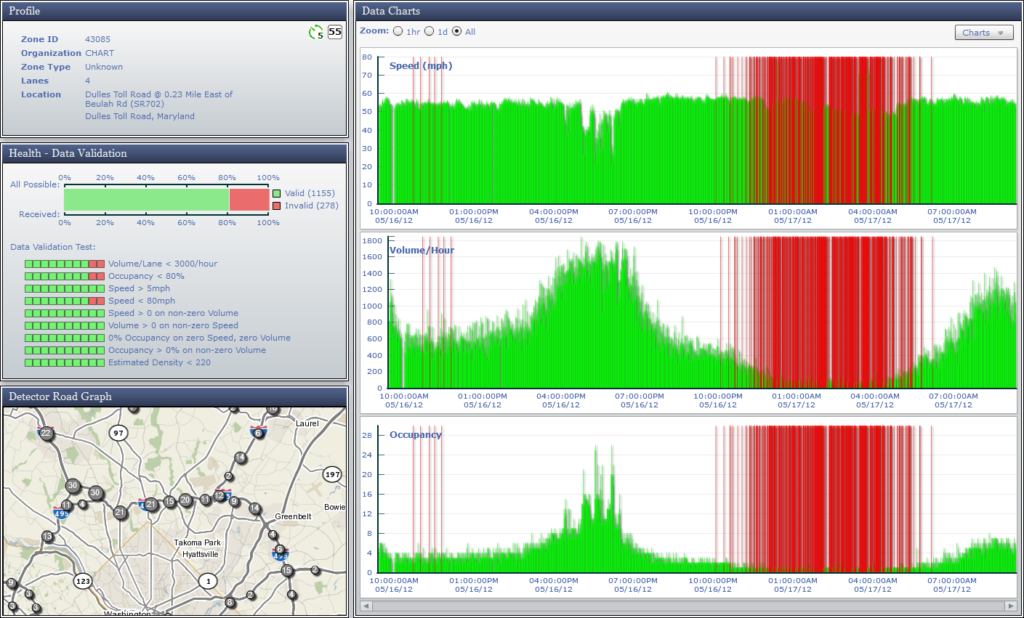Click the Zone Type value Unknown
1024x618 pixels.
pyautogui.click(x=104, y=67)
